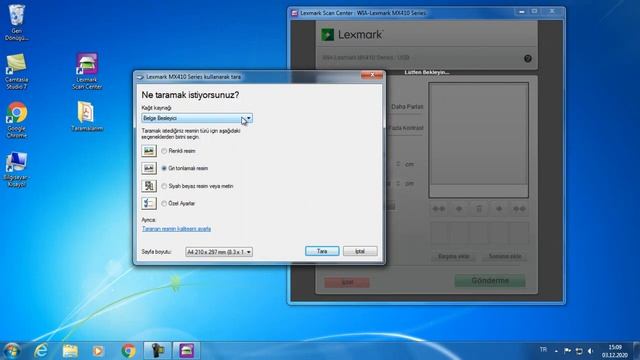Open the scanned picture quality settings link

(176, 229)
